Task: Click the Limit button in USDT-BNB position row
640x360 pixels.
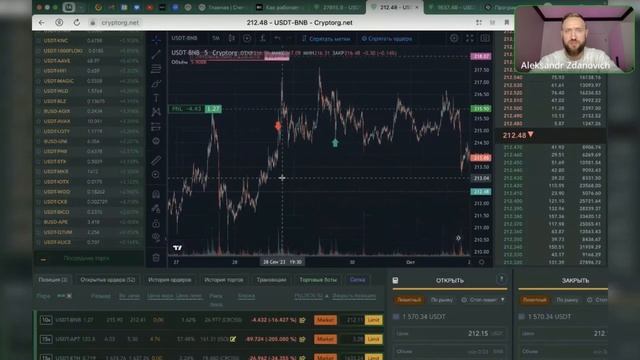Action: click(373, 320)
